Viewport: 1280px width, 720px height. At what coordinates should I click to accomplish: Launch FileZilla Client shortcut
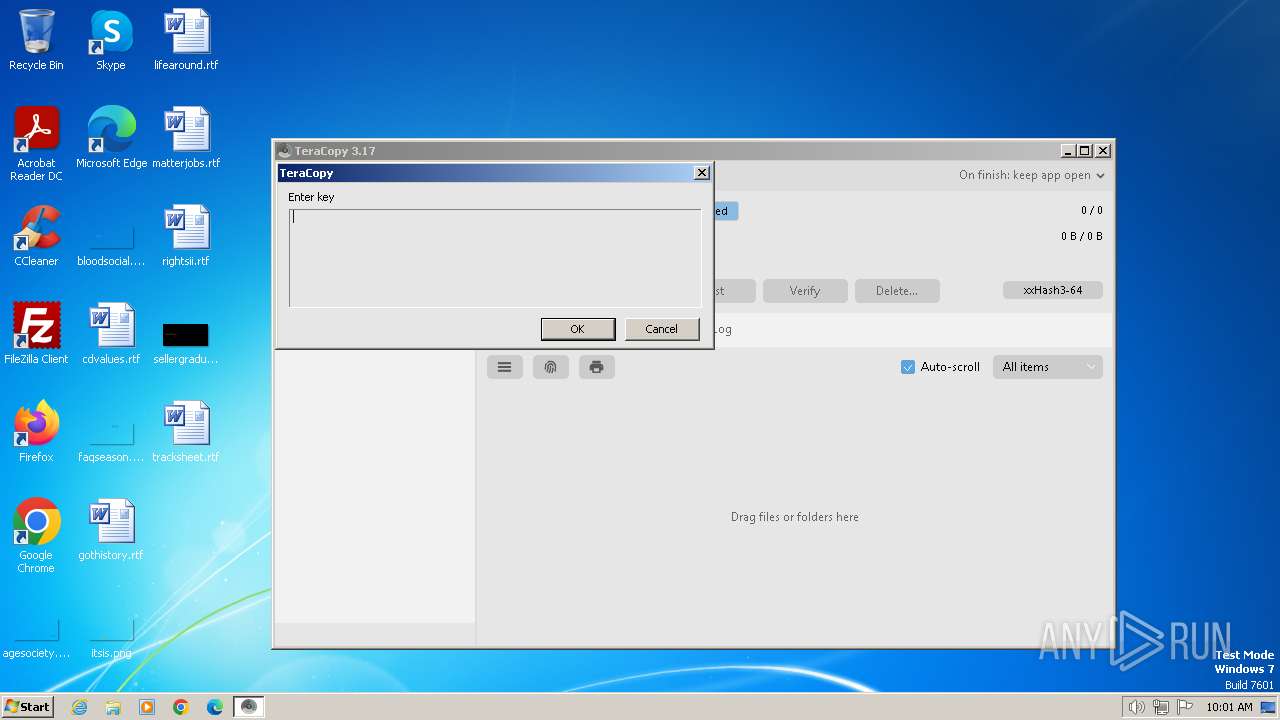[x=36, y=334]
